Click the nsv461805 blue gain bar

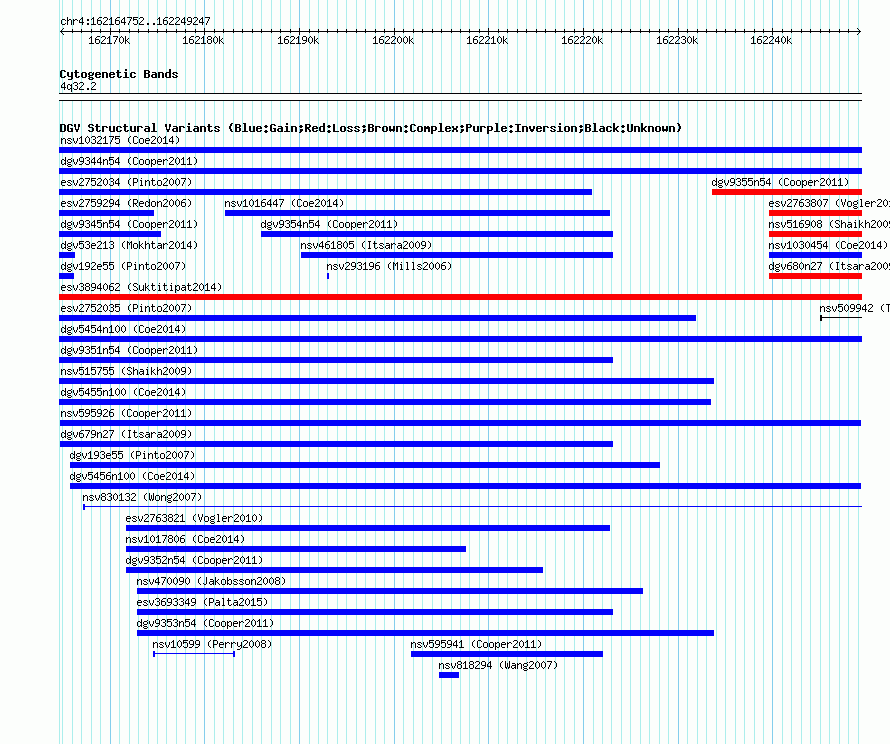coord(457,255)
